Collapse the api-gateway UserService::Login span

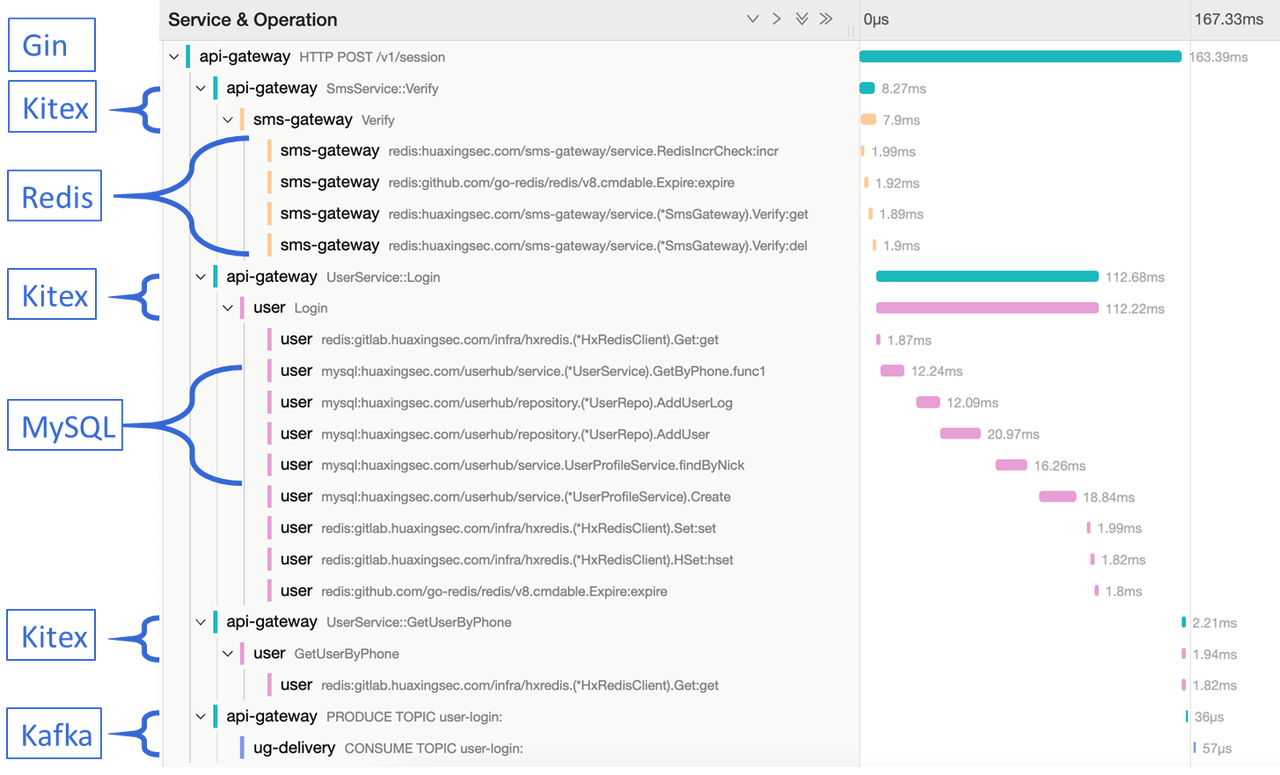pyautogui.click(x=201, y=277)
